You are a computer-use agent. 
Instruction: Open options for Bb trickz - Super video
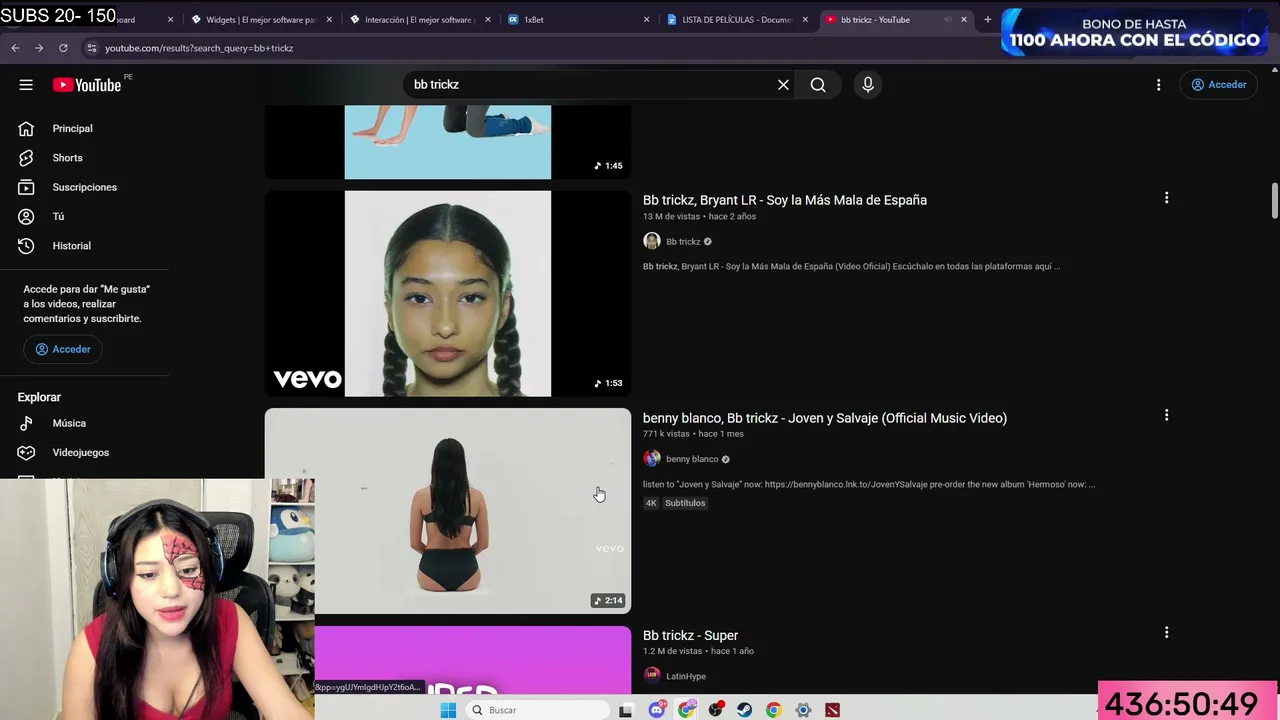coord(1166,632)
